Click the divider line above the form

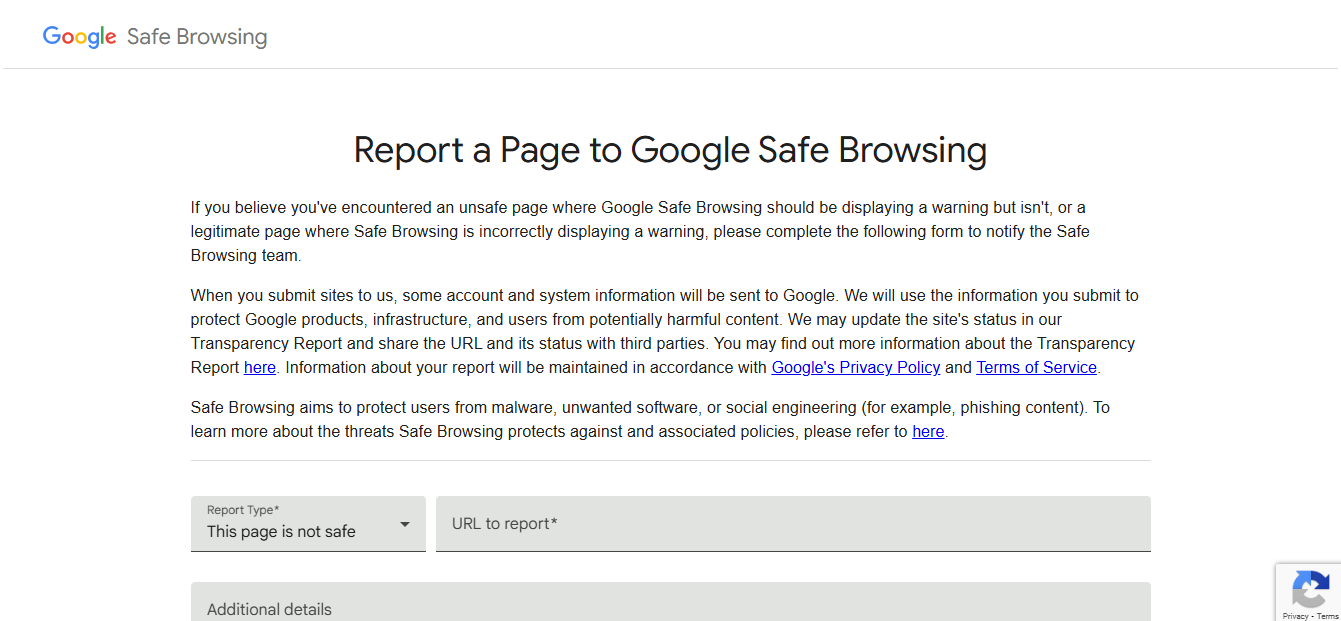click(x=670, y=460)
